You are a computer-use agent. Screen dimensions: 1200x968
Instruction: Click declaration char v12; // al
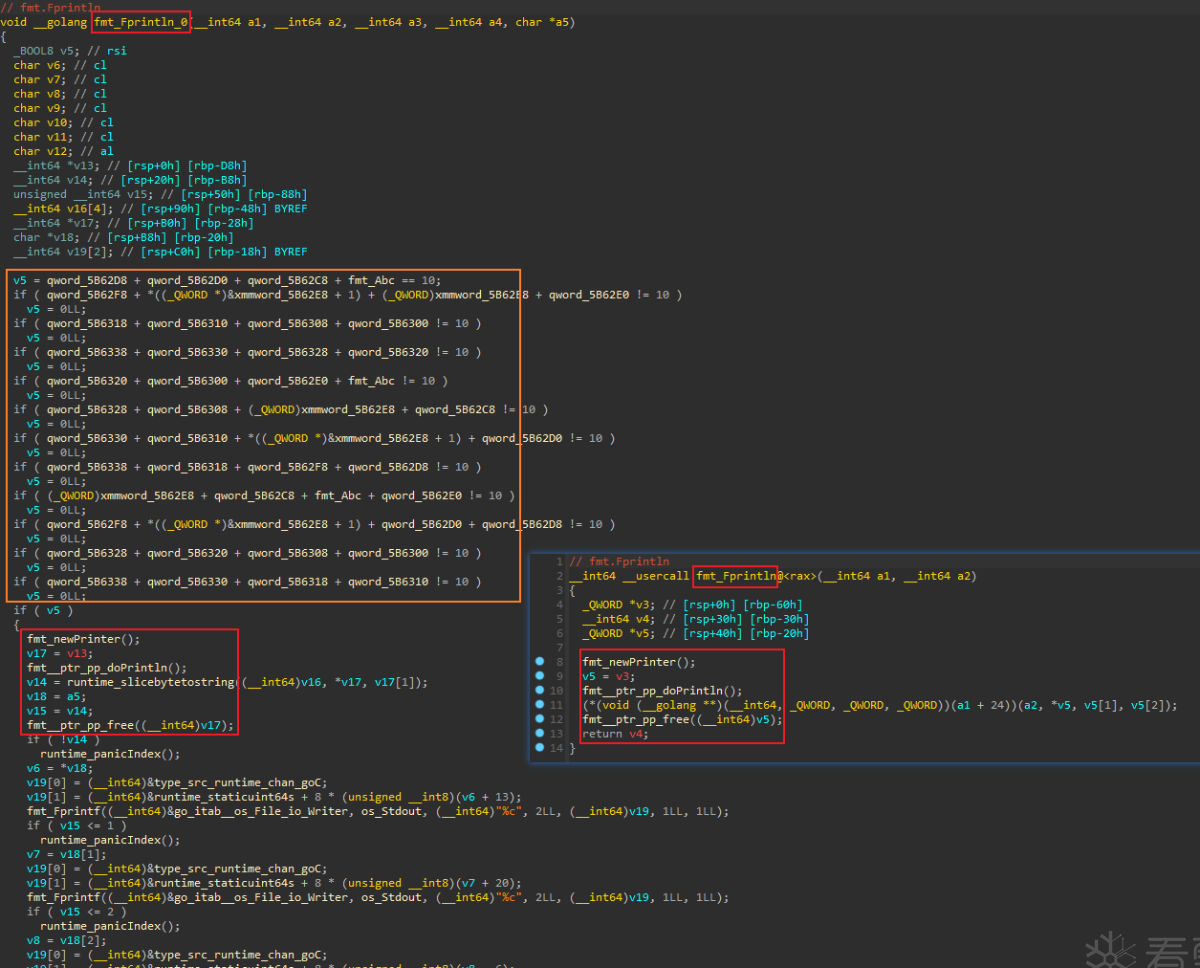coord(64,151)
